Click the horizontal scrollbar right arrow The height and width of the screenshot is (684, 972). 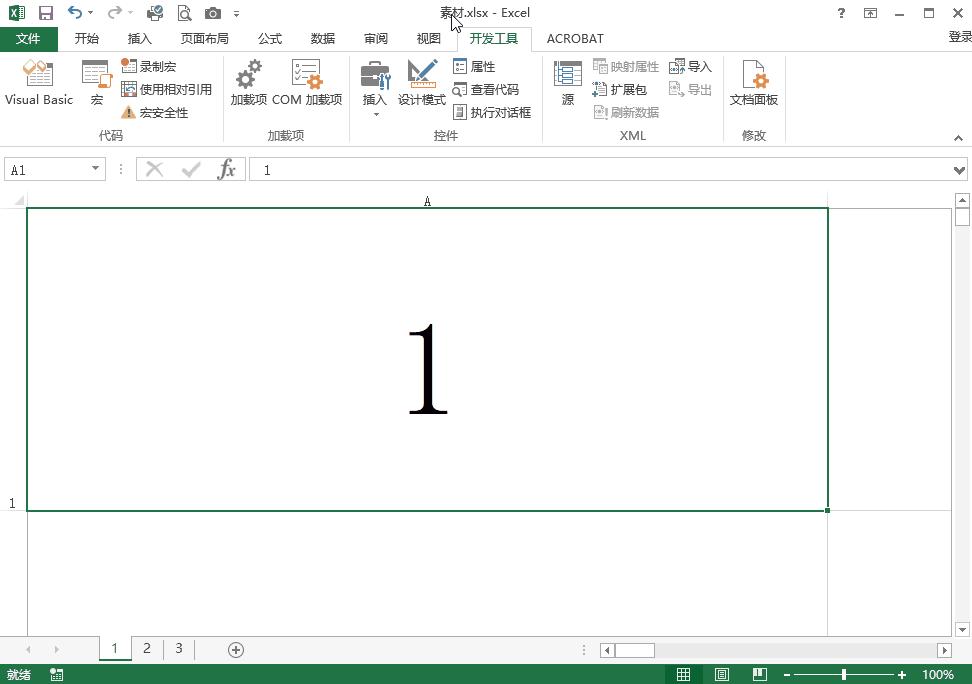point(944,650)
